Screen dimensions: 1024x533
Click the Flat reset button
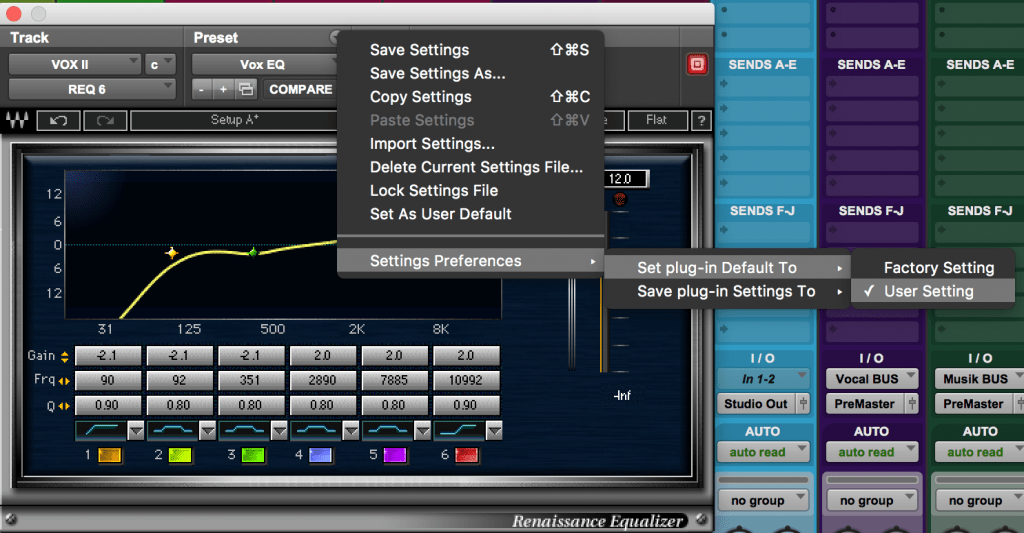pos(657,120)
